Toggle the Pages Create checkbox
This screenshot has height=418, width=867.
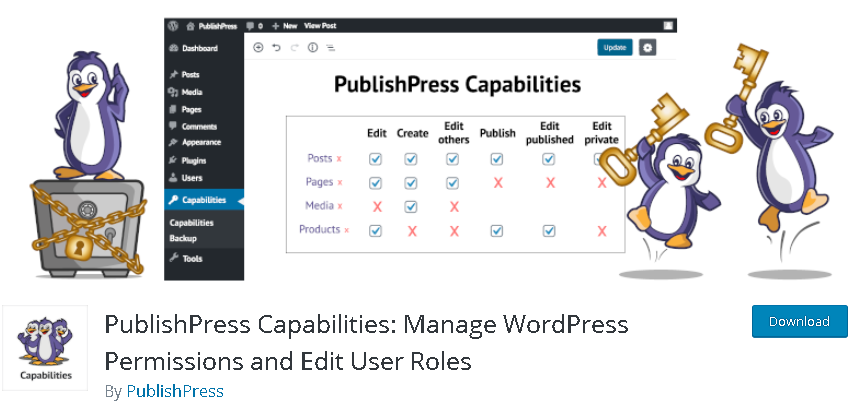coord(411,183)
